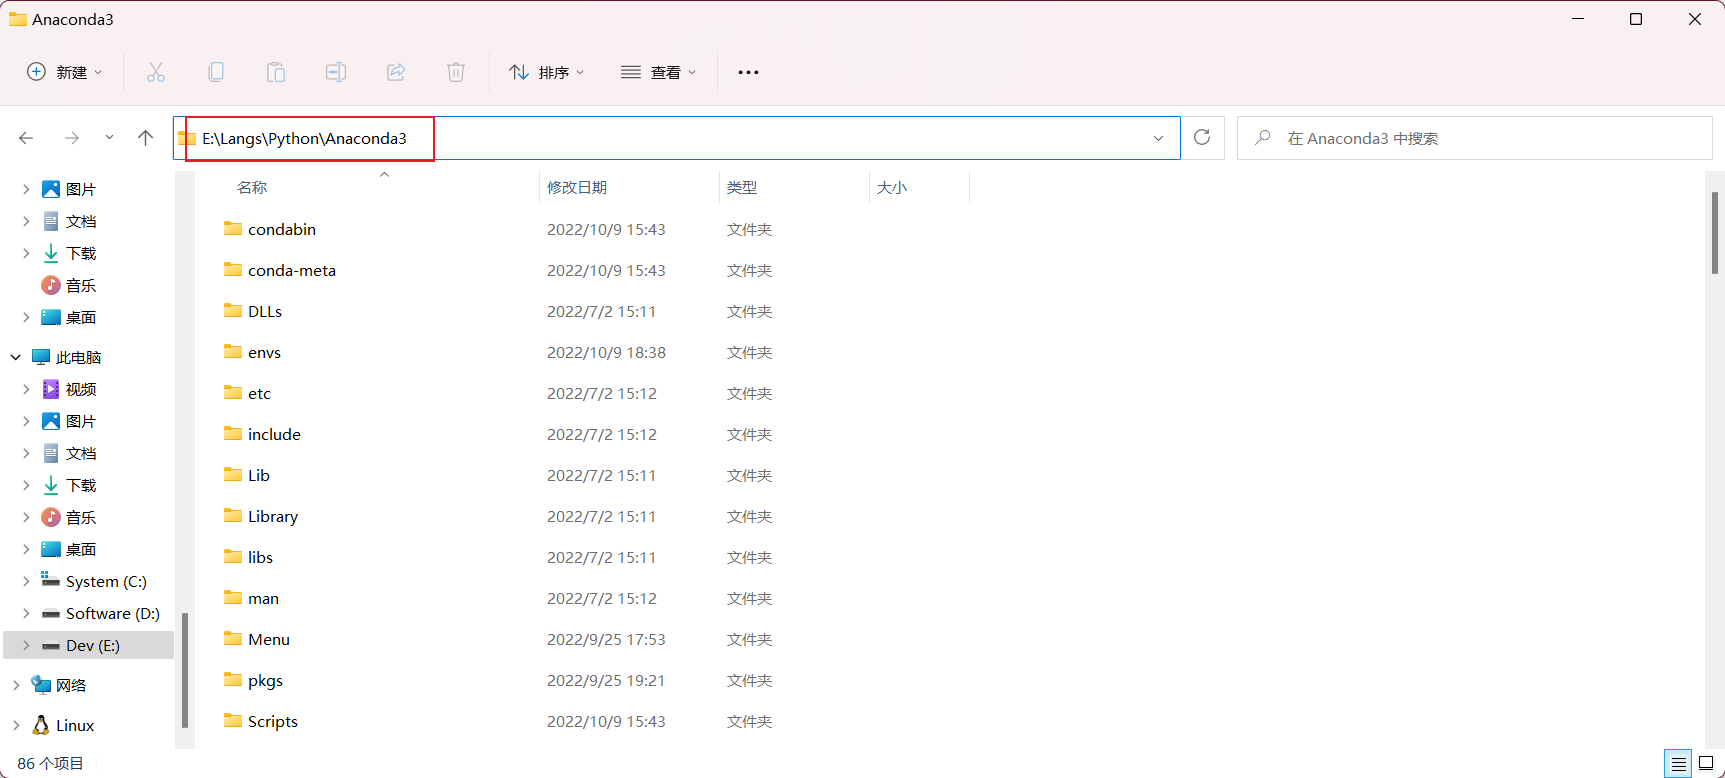Expand the Software (D:) drive node
The width and height of the screenshot is (1725, 778).
pos(26,613)
